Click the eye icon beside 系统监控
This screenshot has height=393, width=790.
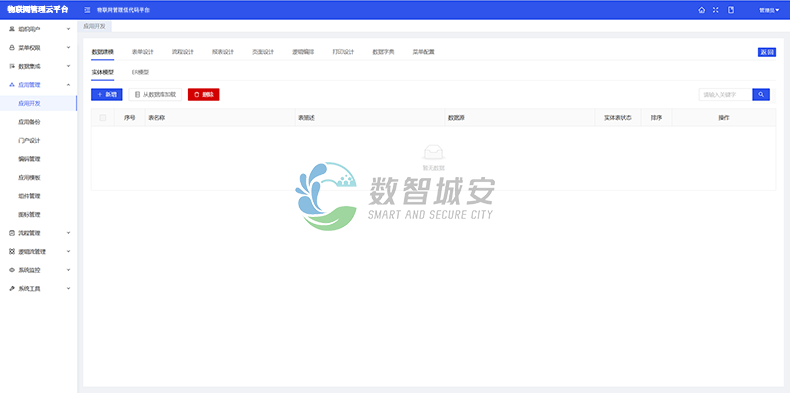point(12,270)
